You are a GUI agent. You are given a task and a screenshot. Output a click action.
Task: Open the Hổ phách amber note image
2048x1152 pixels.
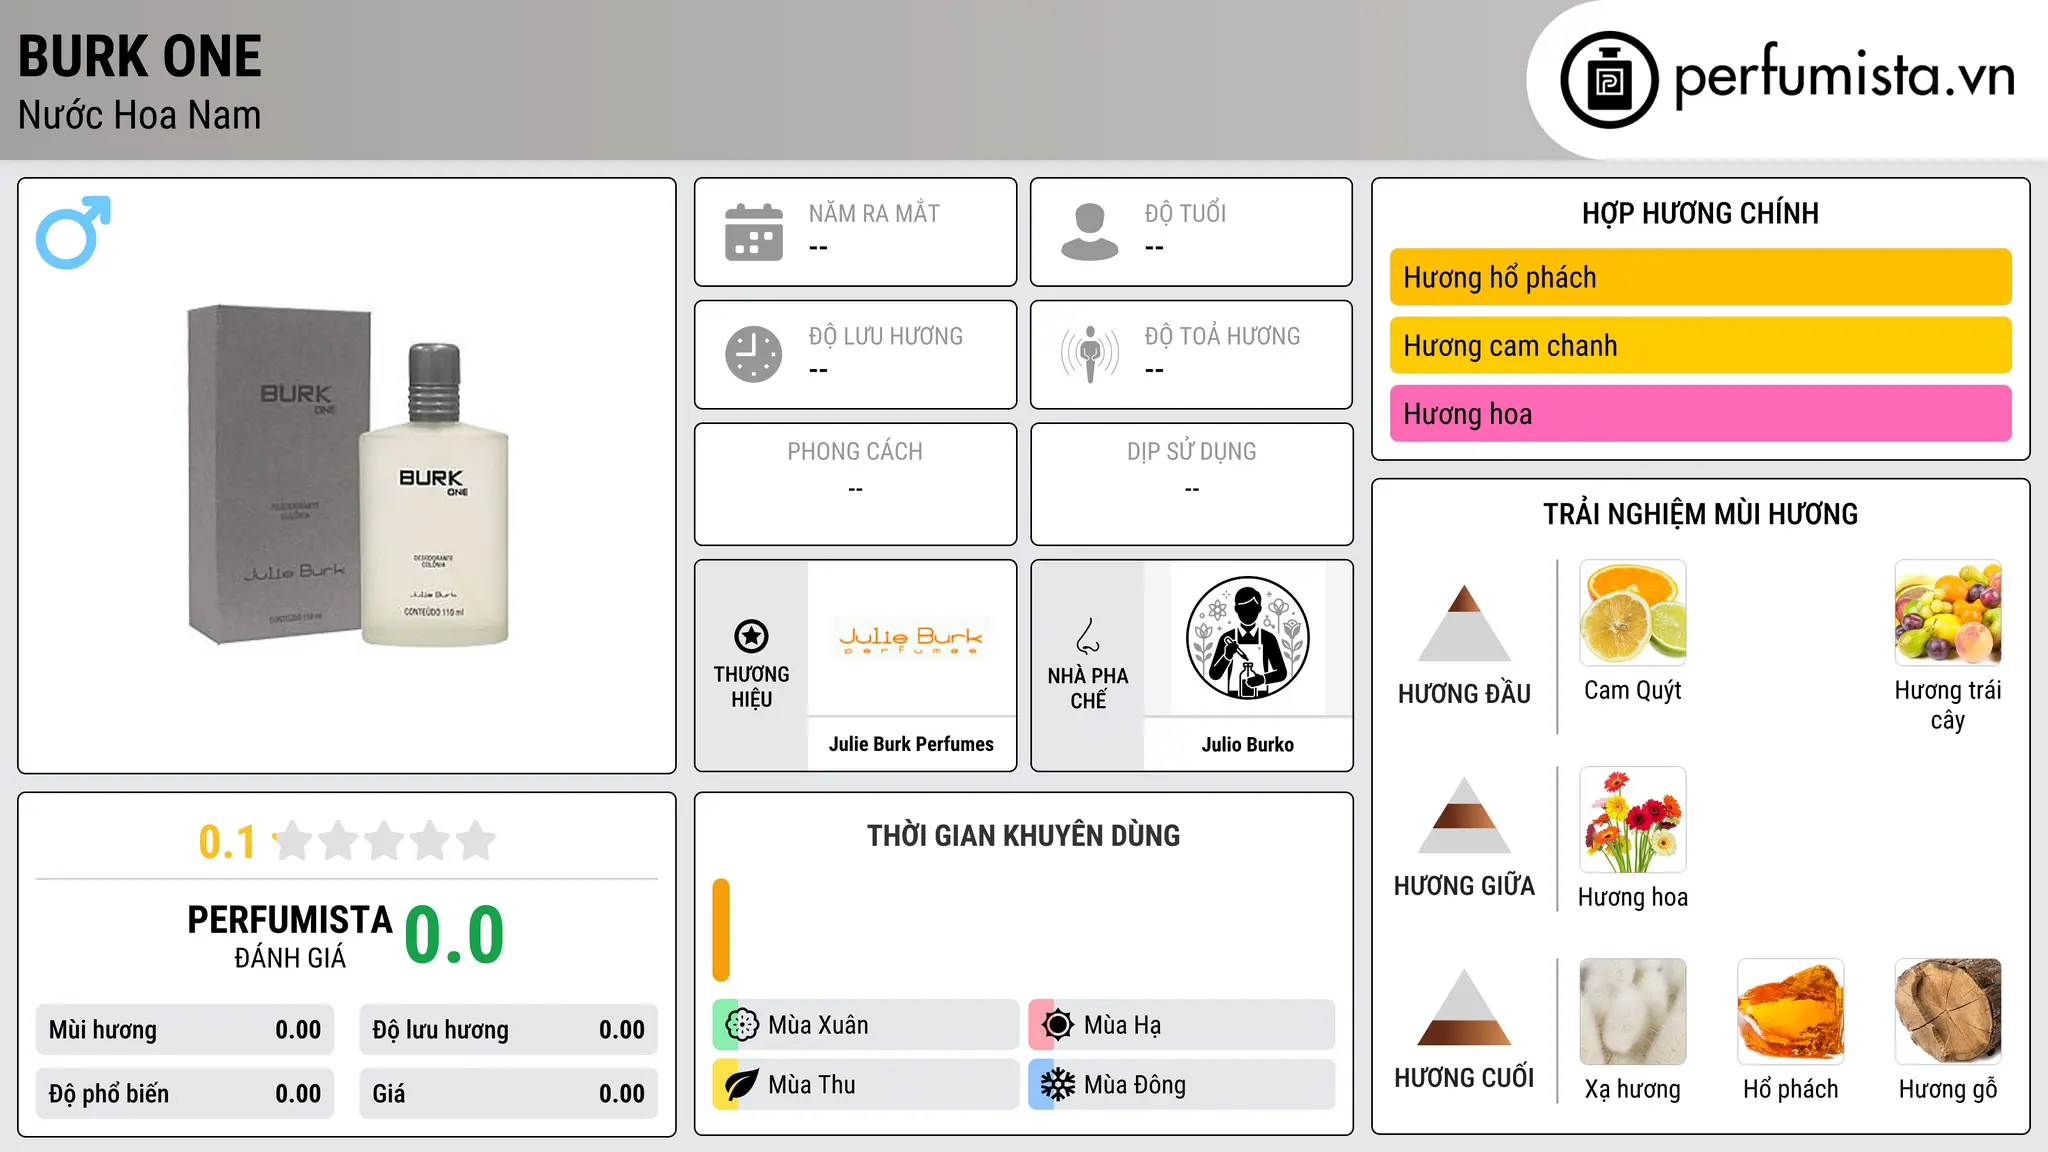tap(1791, 1012)
